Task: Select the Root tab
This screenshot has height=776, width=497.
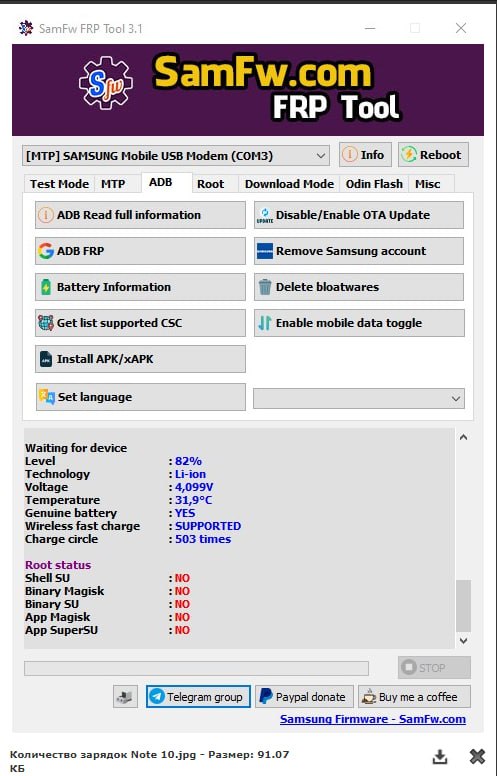Action: click(x=210, y=184)
